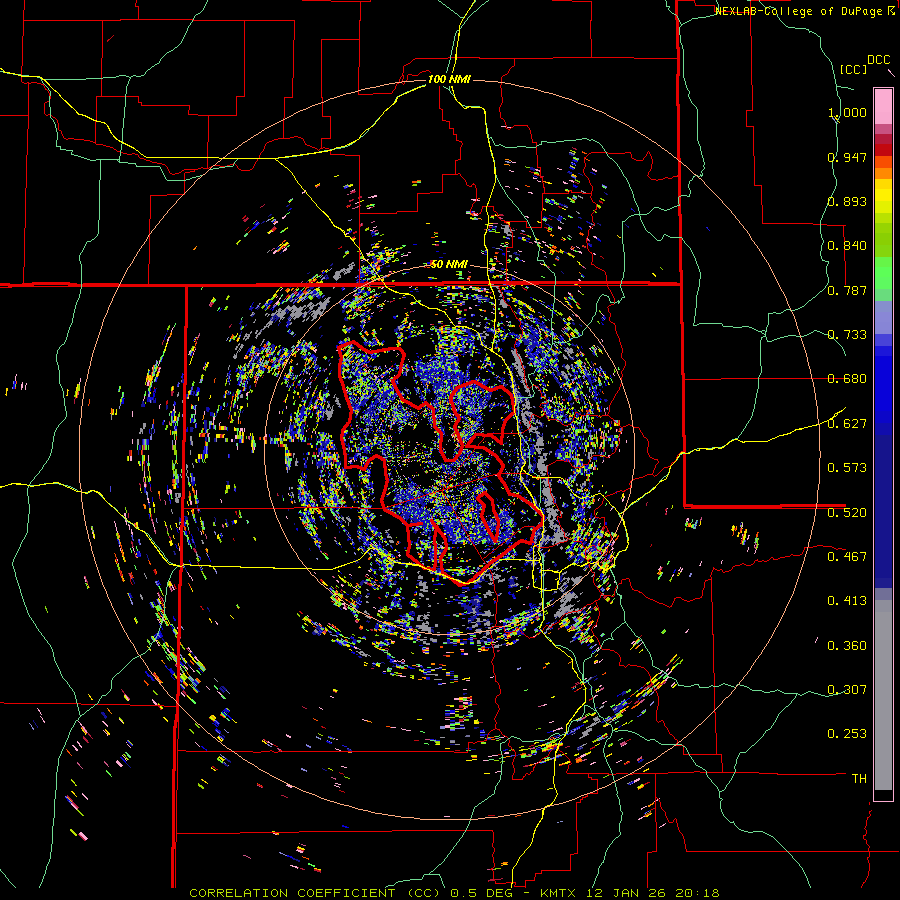Image resolution: width=900 pixels, height=900 pixels.
Task: Click the bright green segment of the color bar
Action: click(x=883, y=273)
